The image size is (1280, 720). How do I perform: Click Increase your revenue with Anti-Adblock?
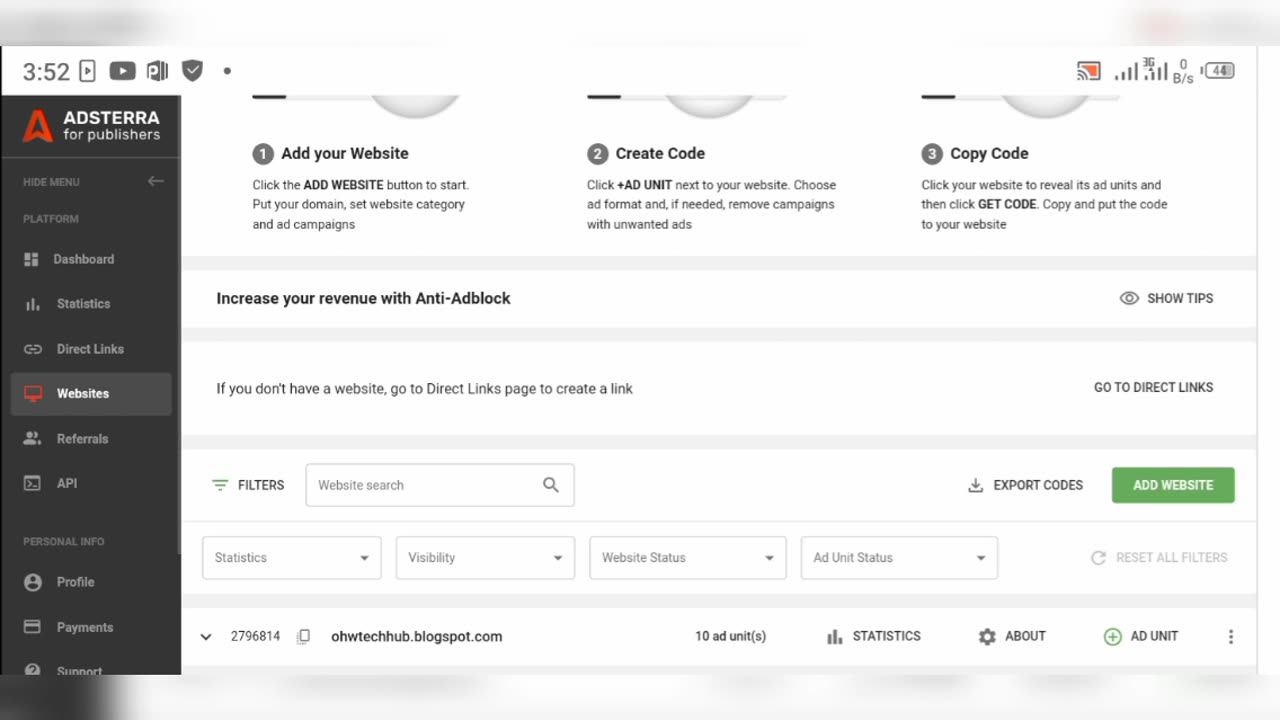(364, 298)
